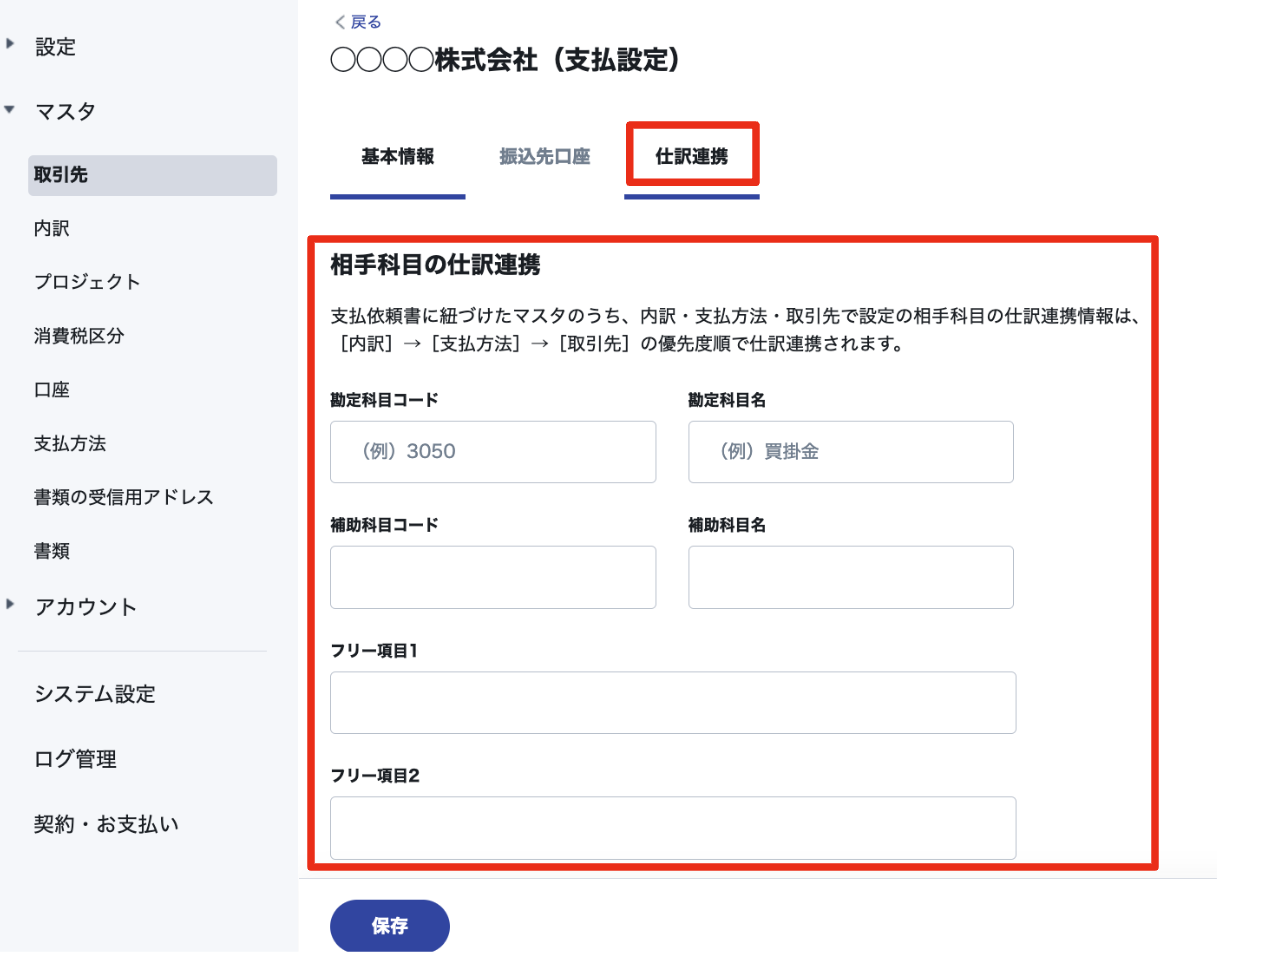Image resolution: width=1280 pixels, height=957 pixels.
Task: Go back with the 戻る link
Action: pyautogui.click(x=358, y=22)
